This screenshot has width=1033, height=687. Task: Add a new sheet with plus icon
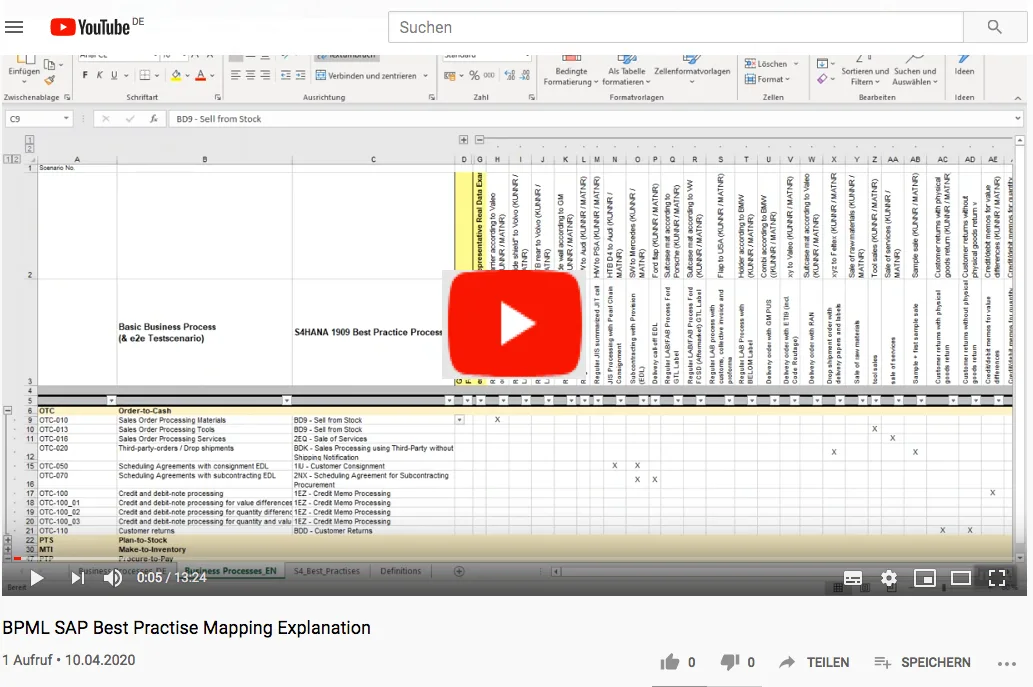(x=459, y=571)
